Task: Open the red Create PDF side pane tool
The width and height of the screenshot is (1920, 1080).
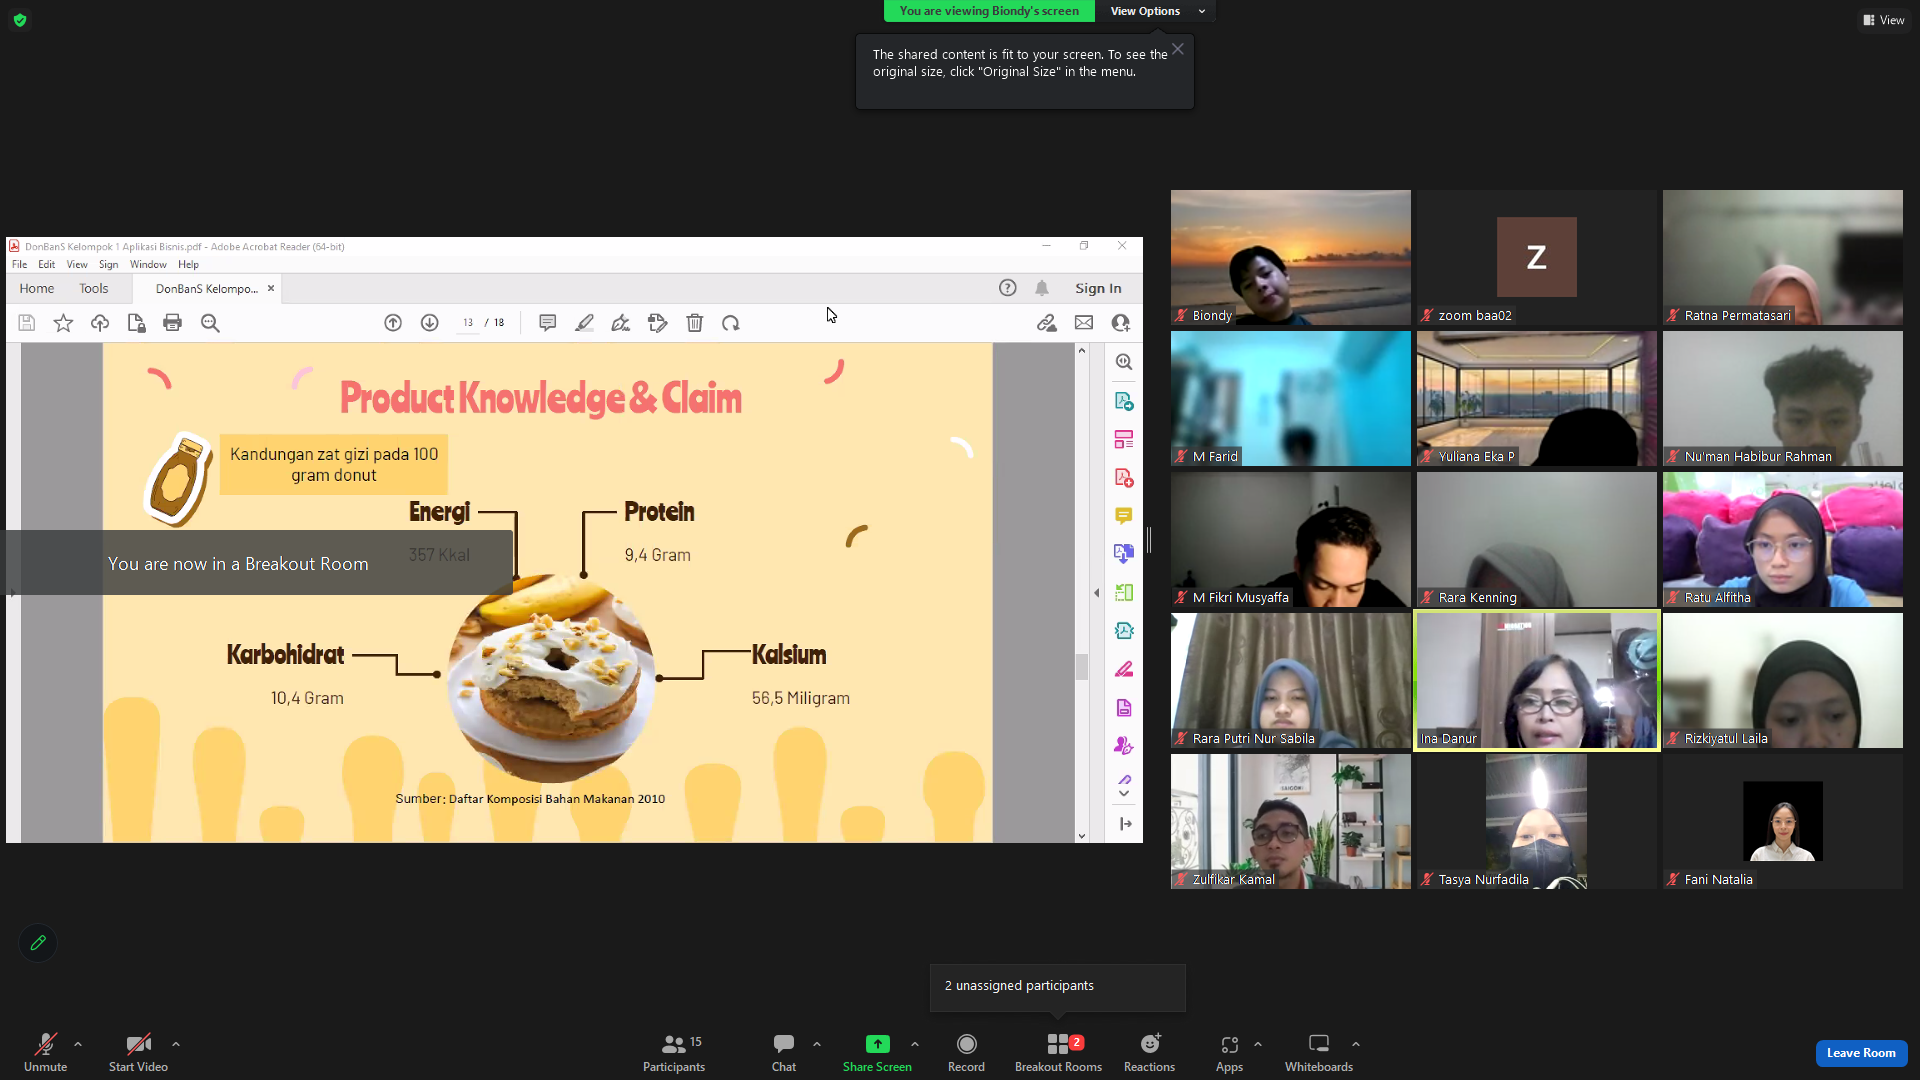Action: [x=1124, y=478]
